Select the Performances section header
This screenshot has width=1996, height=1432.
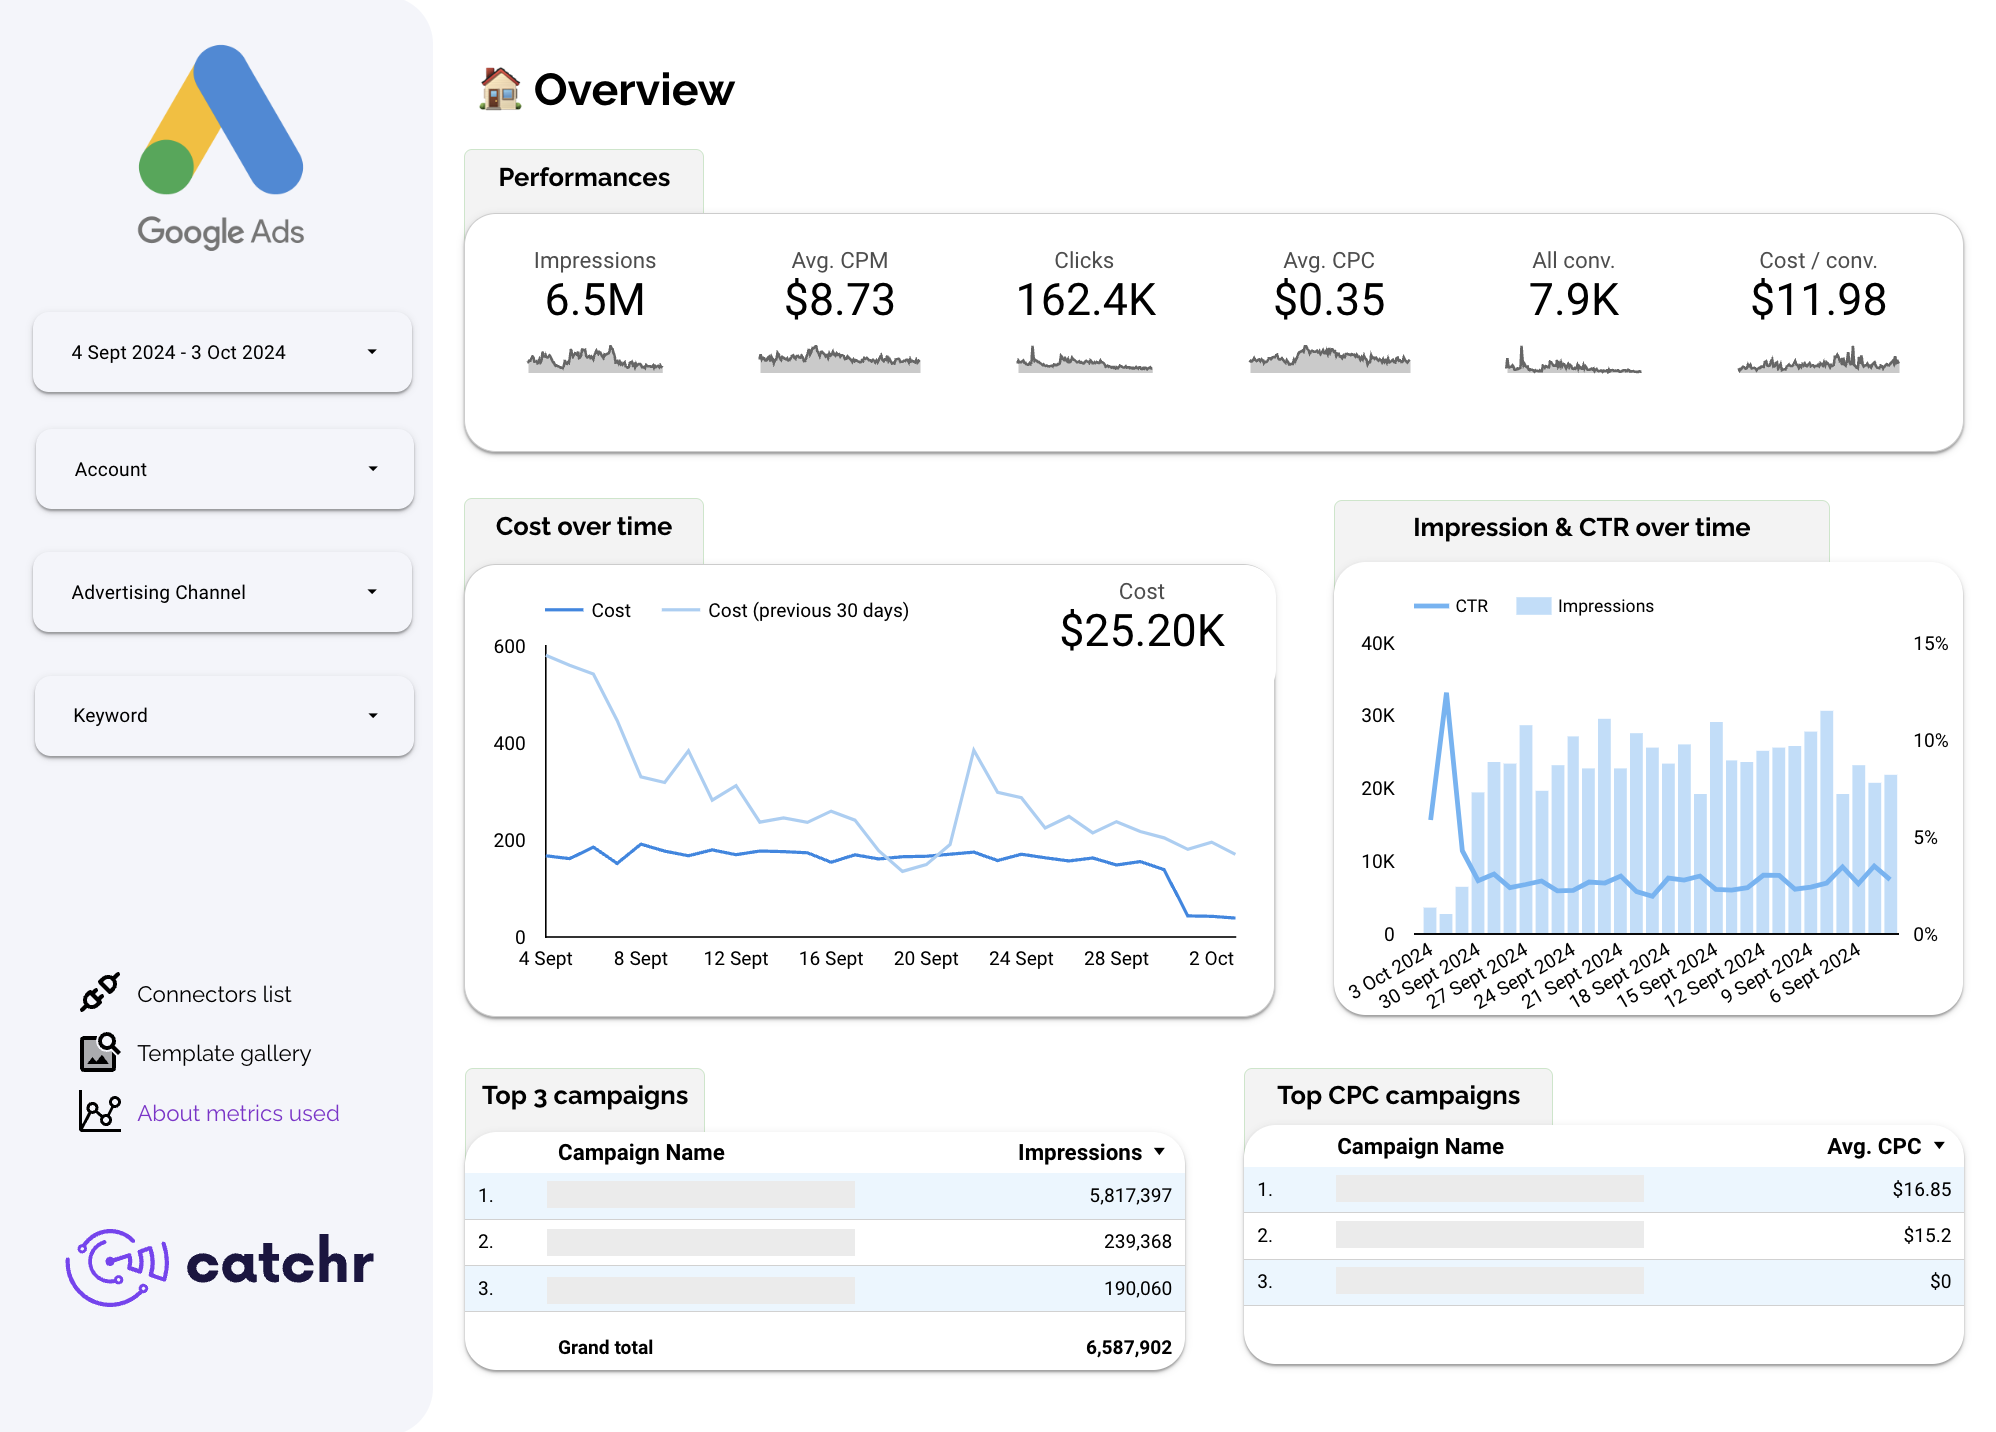pyautogui.click(x=584, y=178)
